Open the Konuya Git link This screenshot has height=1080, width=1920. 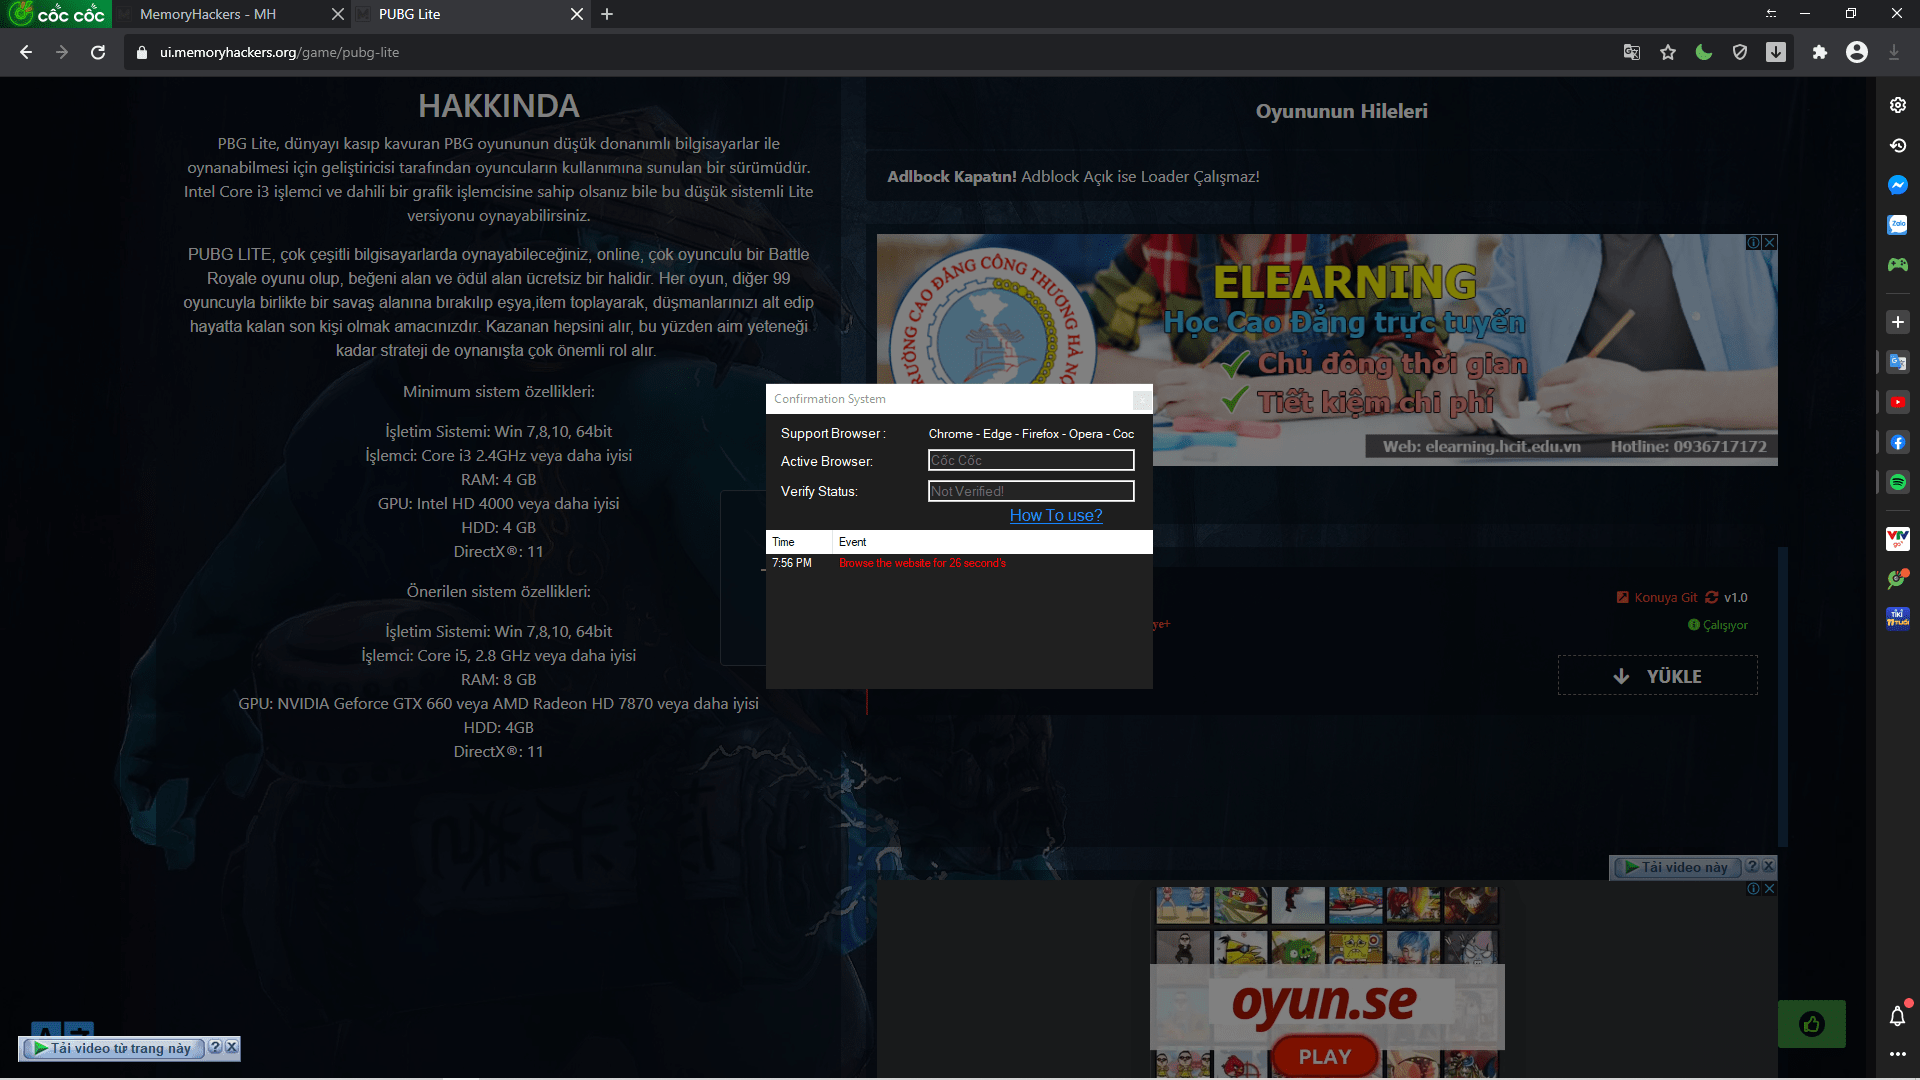(1657, 598)
